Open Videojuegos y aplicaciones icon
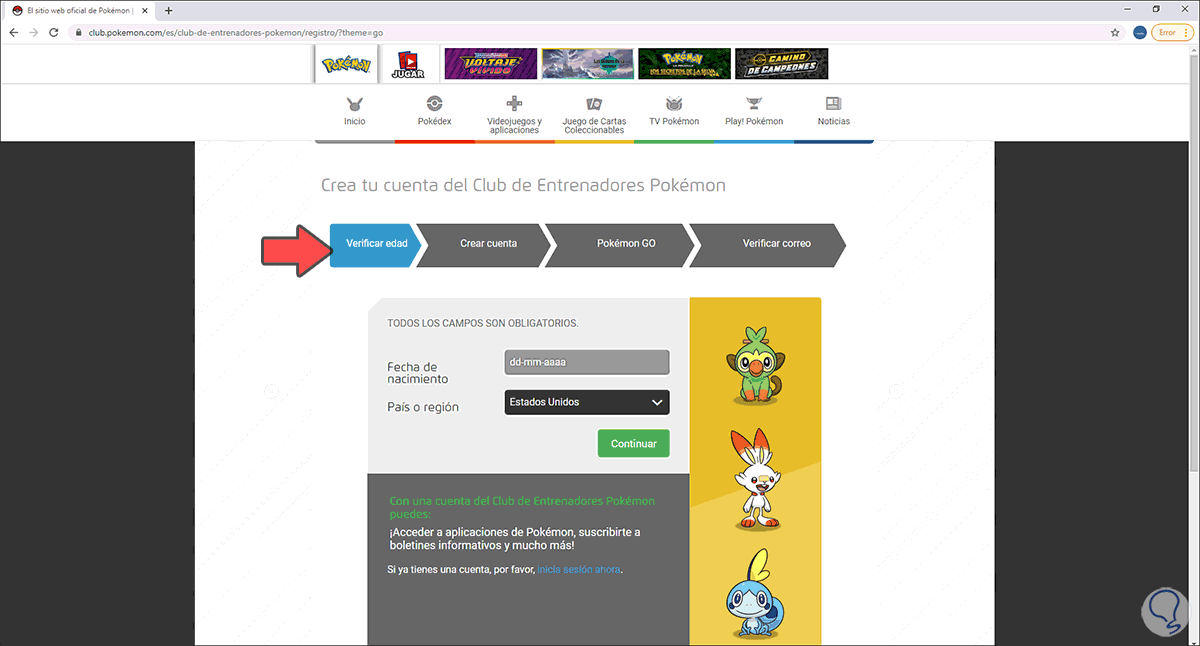1200x646 pixels. [x=514, y=103]
